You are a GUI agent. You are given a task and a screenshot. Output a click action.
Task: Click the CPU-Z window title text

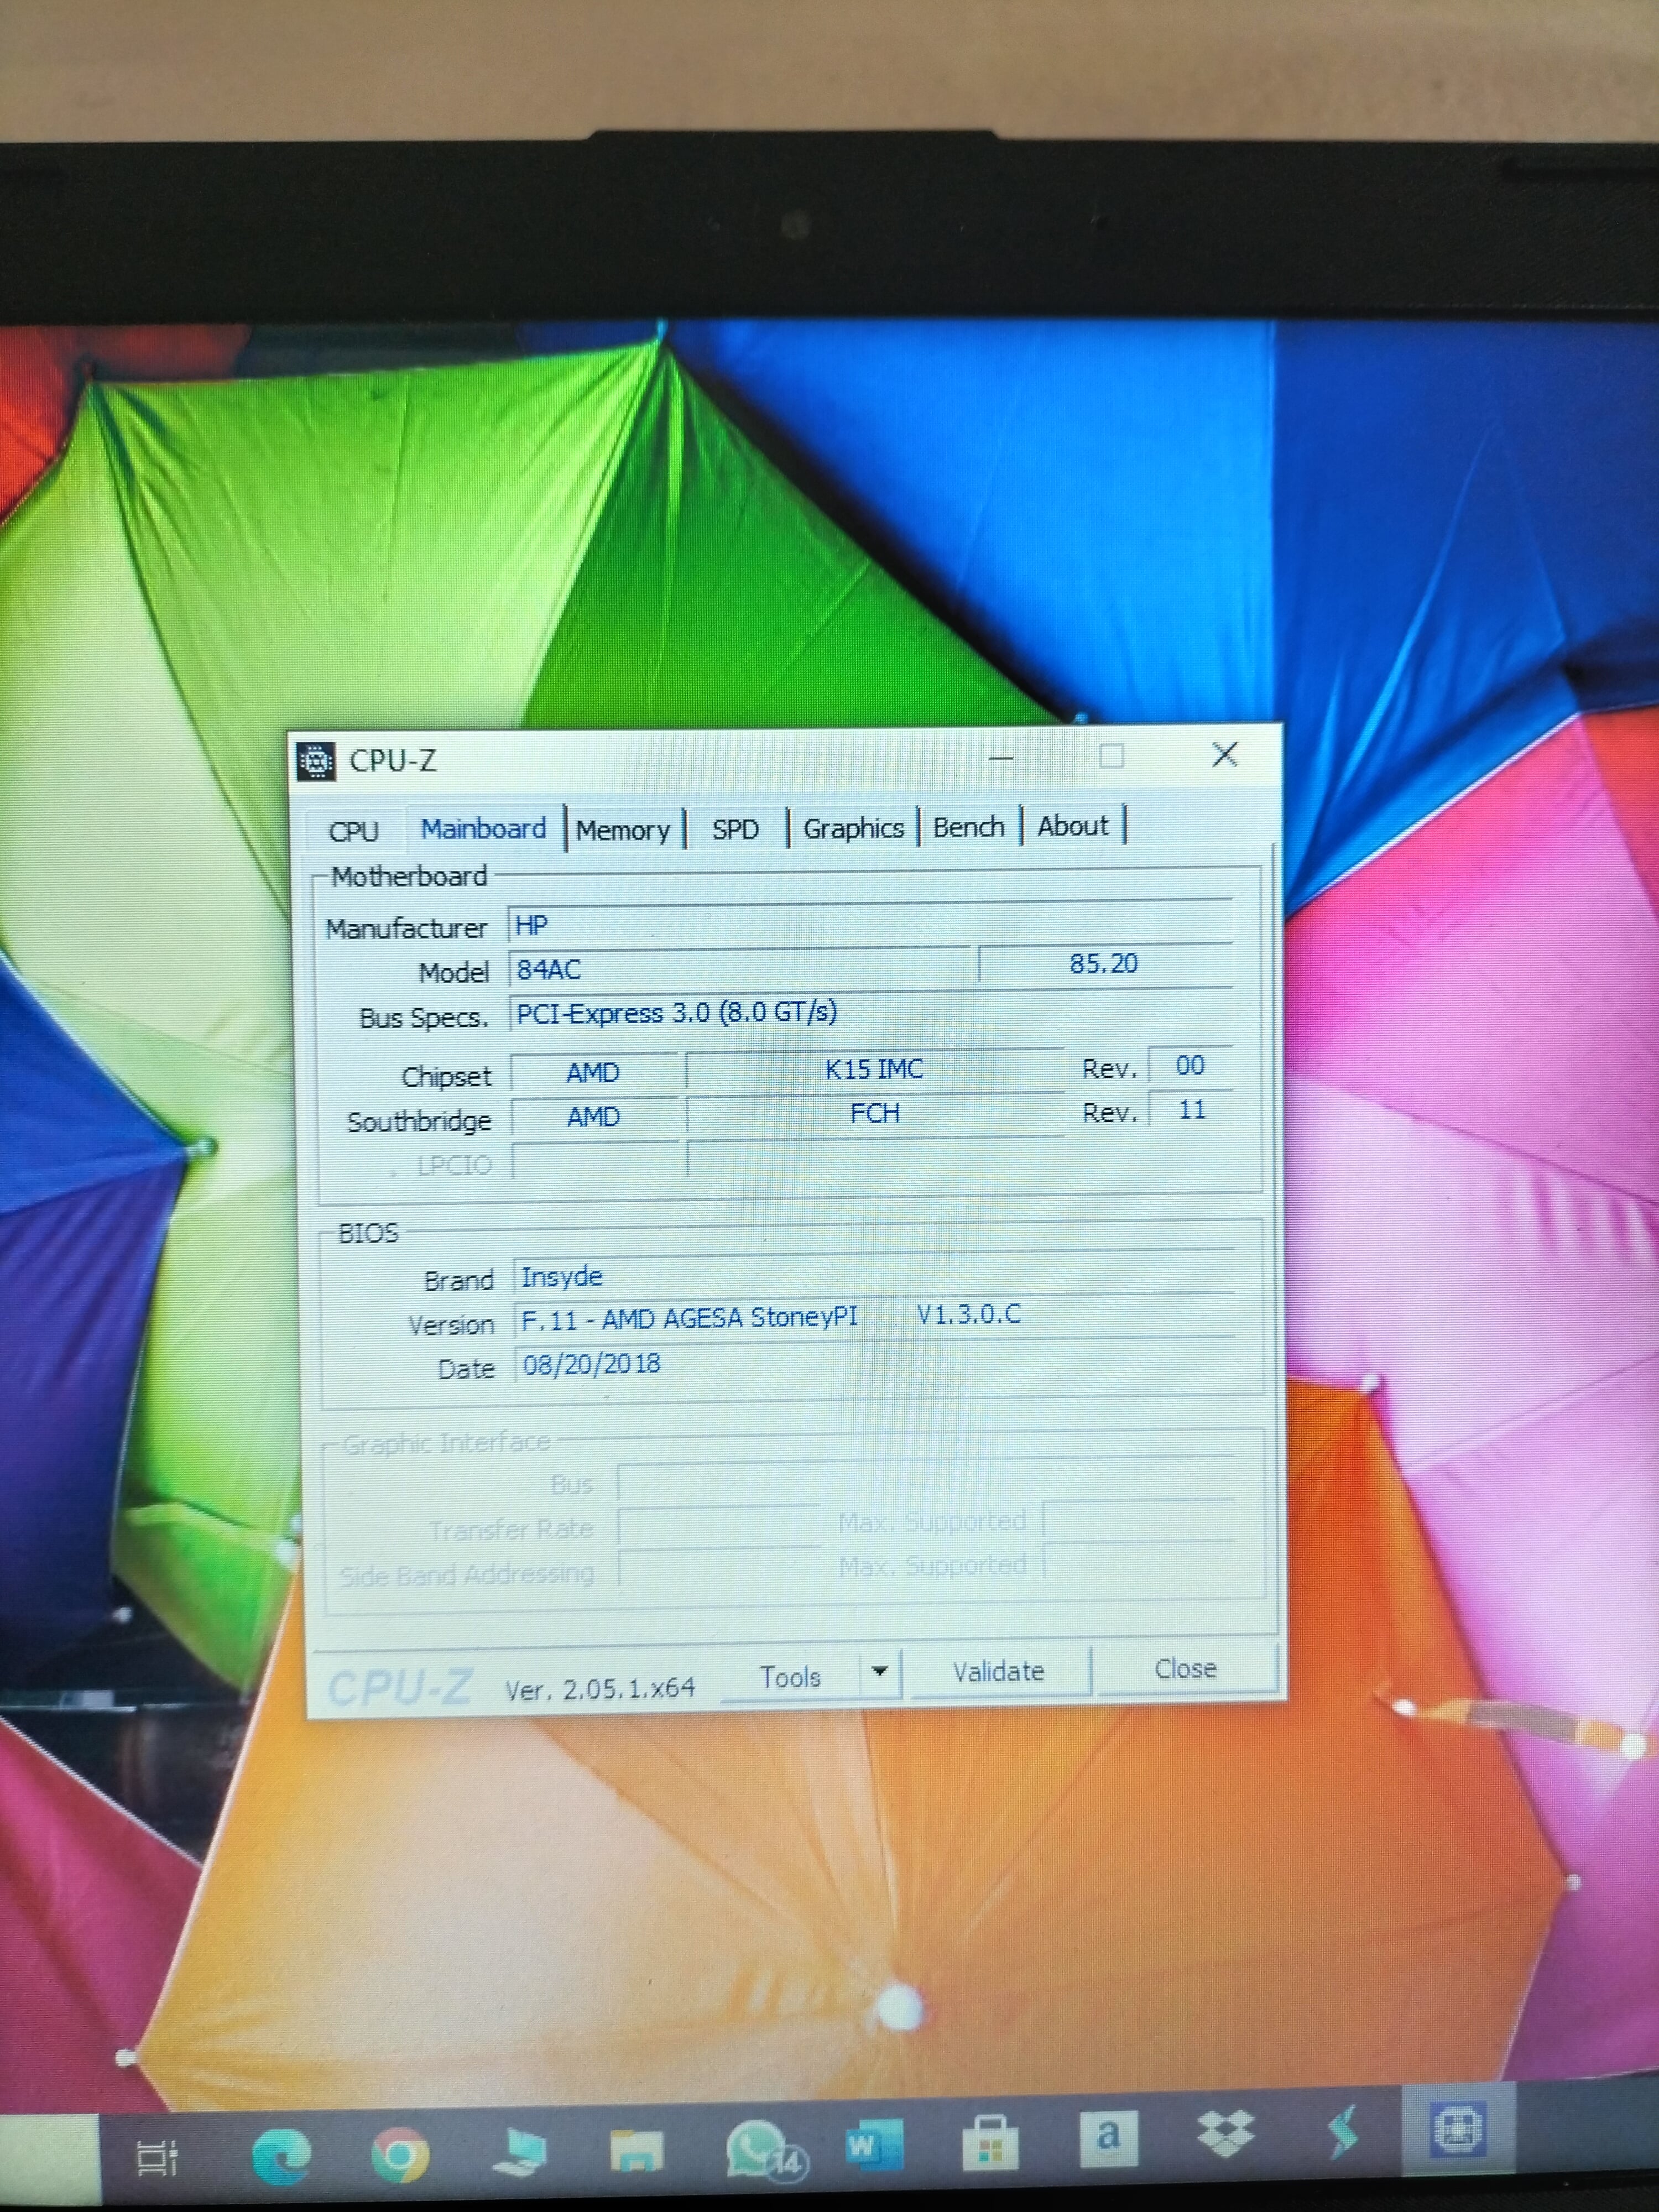click(392, 761)
